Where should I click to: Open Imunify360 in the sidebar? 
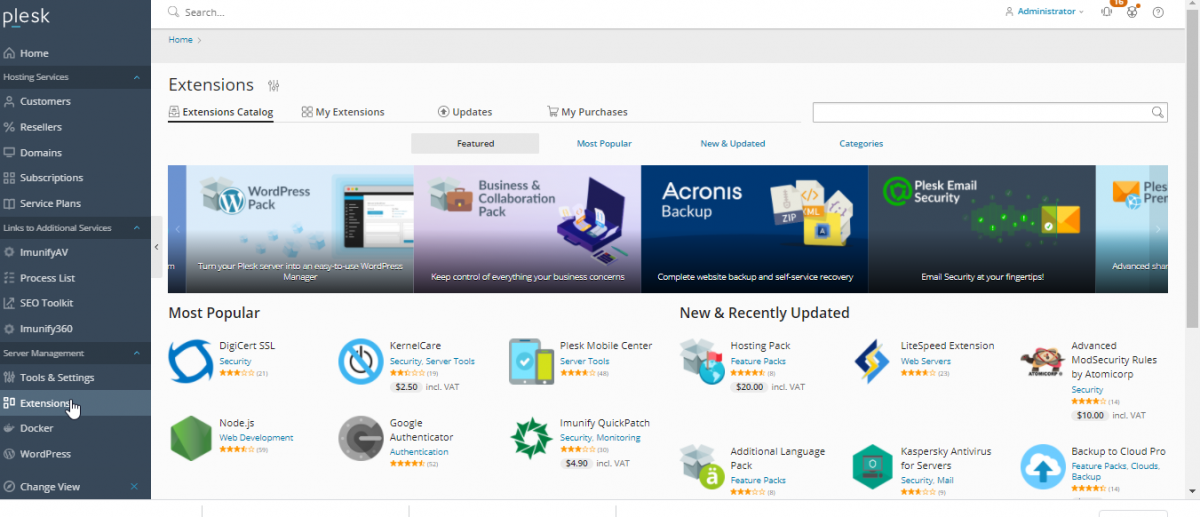[x=75, y=329]
